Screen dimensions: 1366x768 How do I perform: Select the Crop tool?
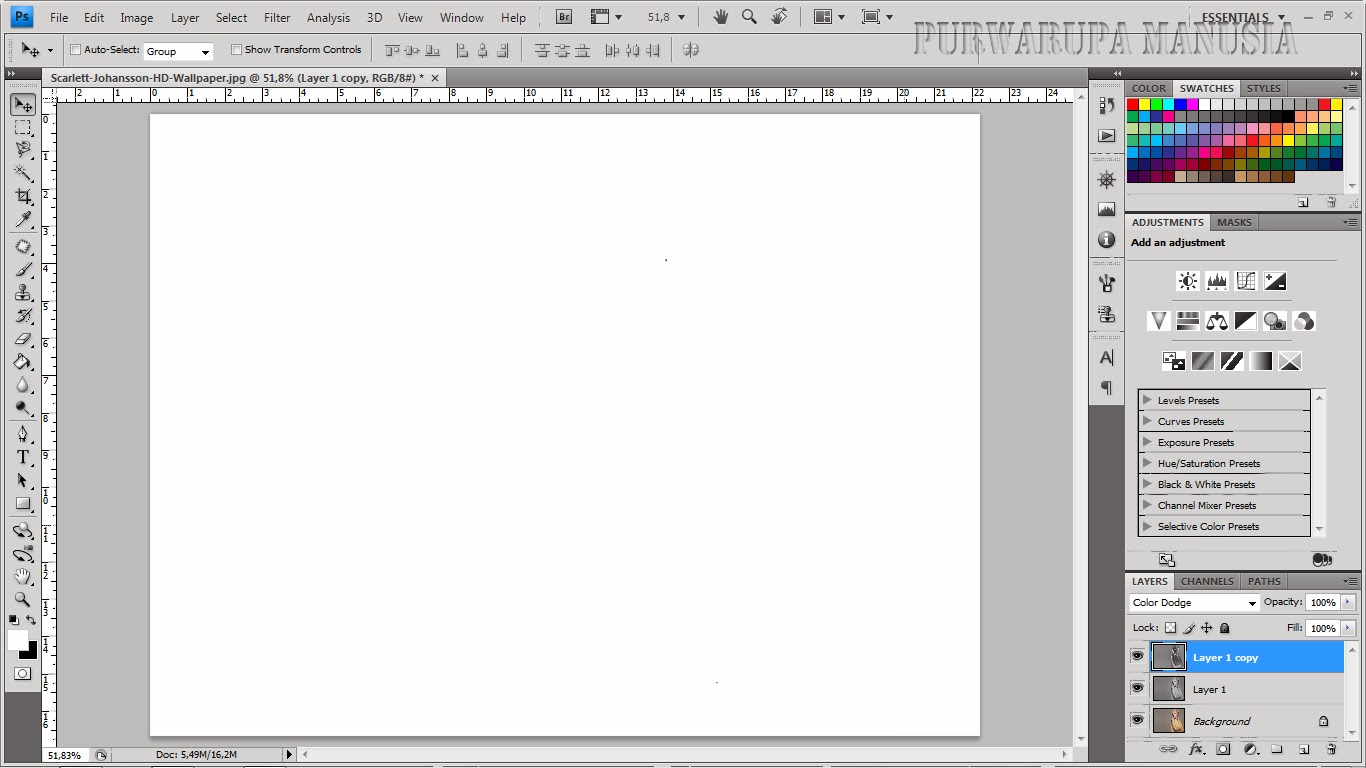click(22, 196)
